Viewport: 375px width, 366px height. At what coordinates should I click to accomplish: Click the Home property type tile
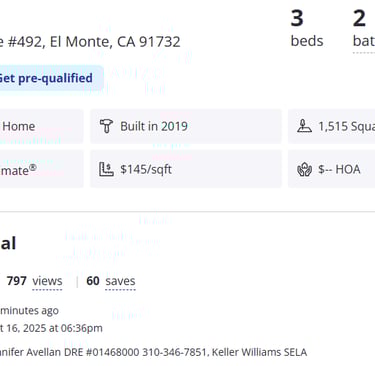pyautogui.click(x=41, y=126)
